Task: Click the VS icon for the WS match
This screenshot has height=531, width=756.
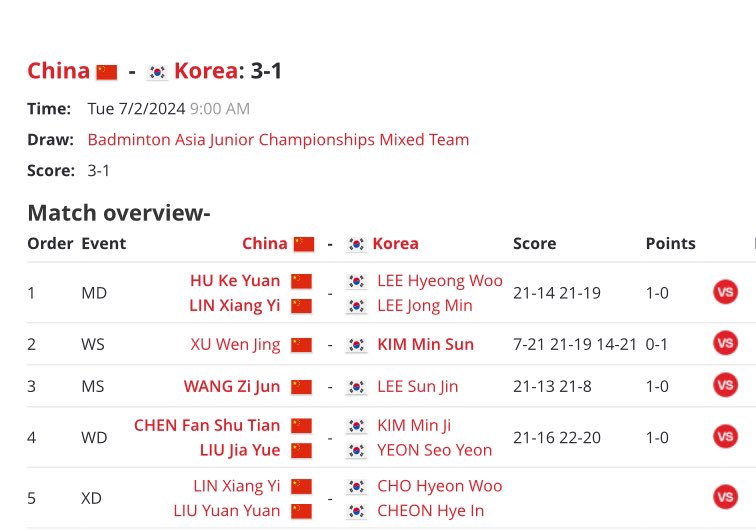Action: pos(725,343)
